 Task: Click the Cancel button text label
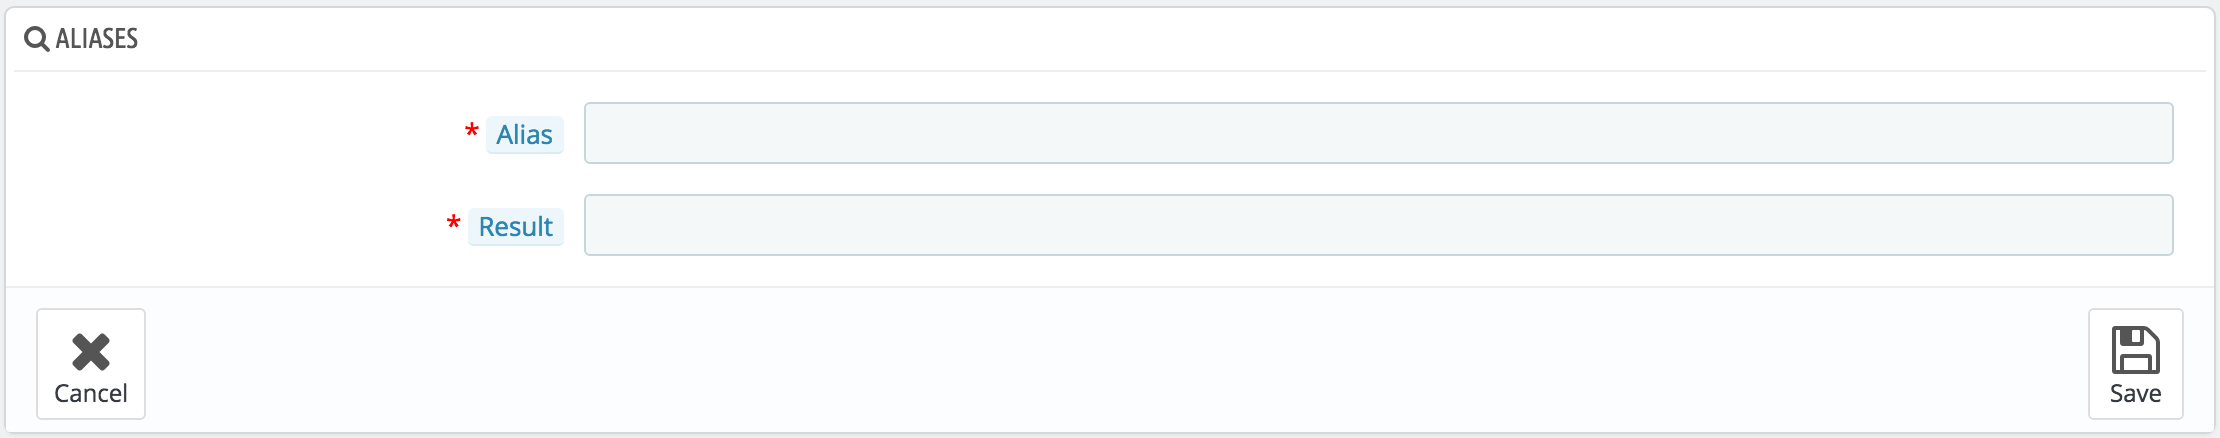pyautogui.click(x=91, y=394)
